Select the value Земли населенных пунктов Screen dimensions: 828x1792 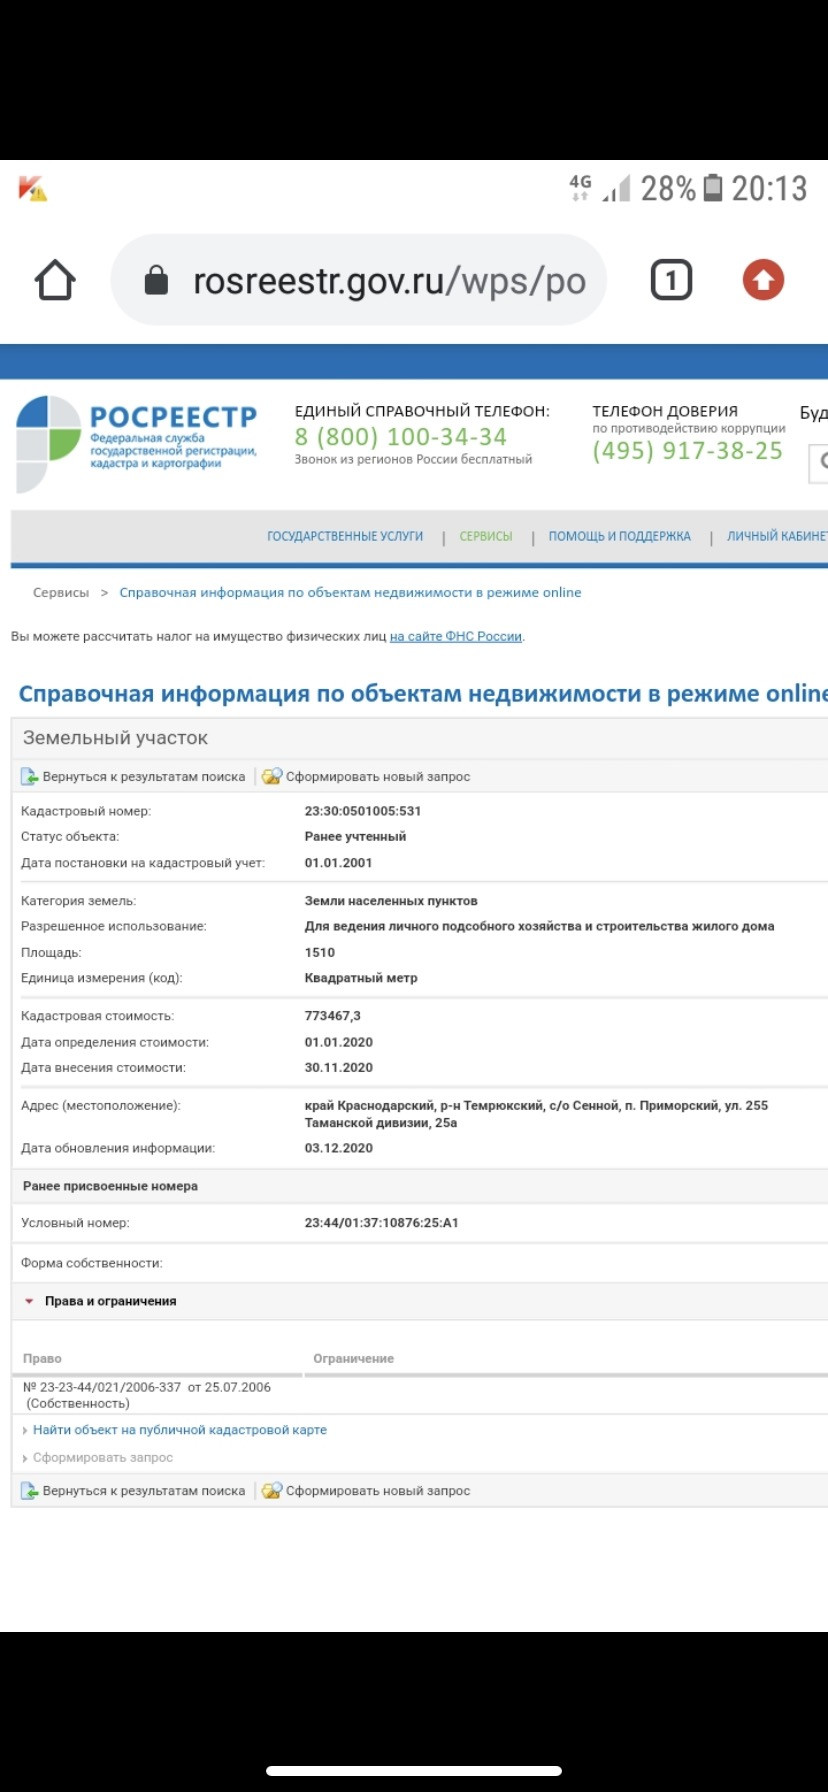[x=391, y=900]
